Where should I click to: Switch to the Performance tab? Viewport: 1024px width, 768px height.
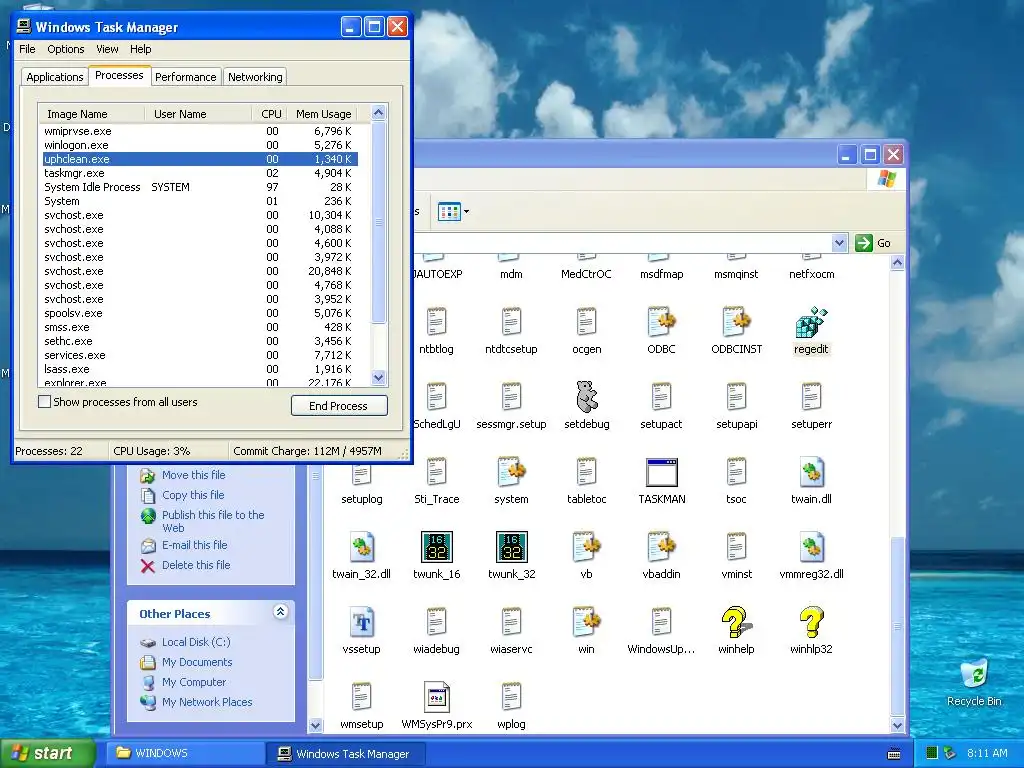pos(185,77)
